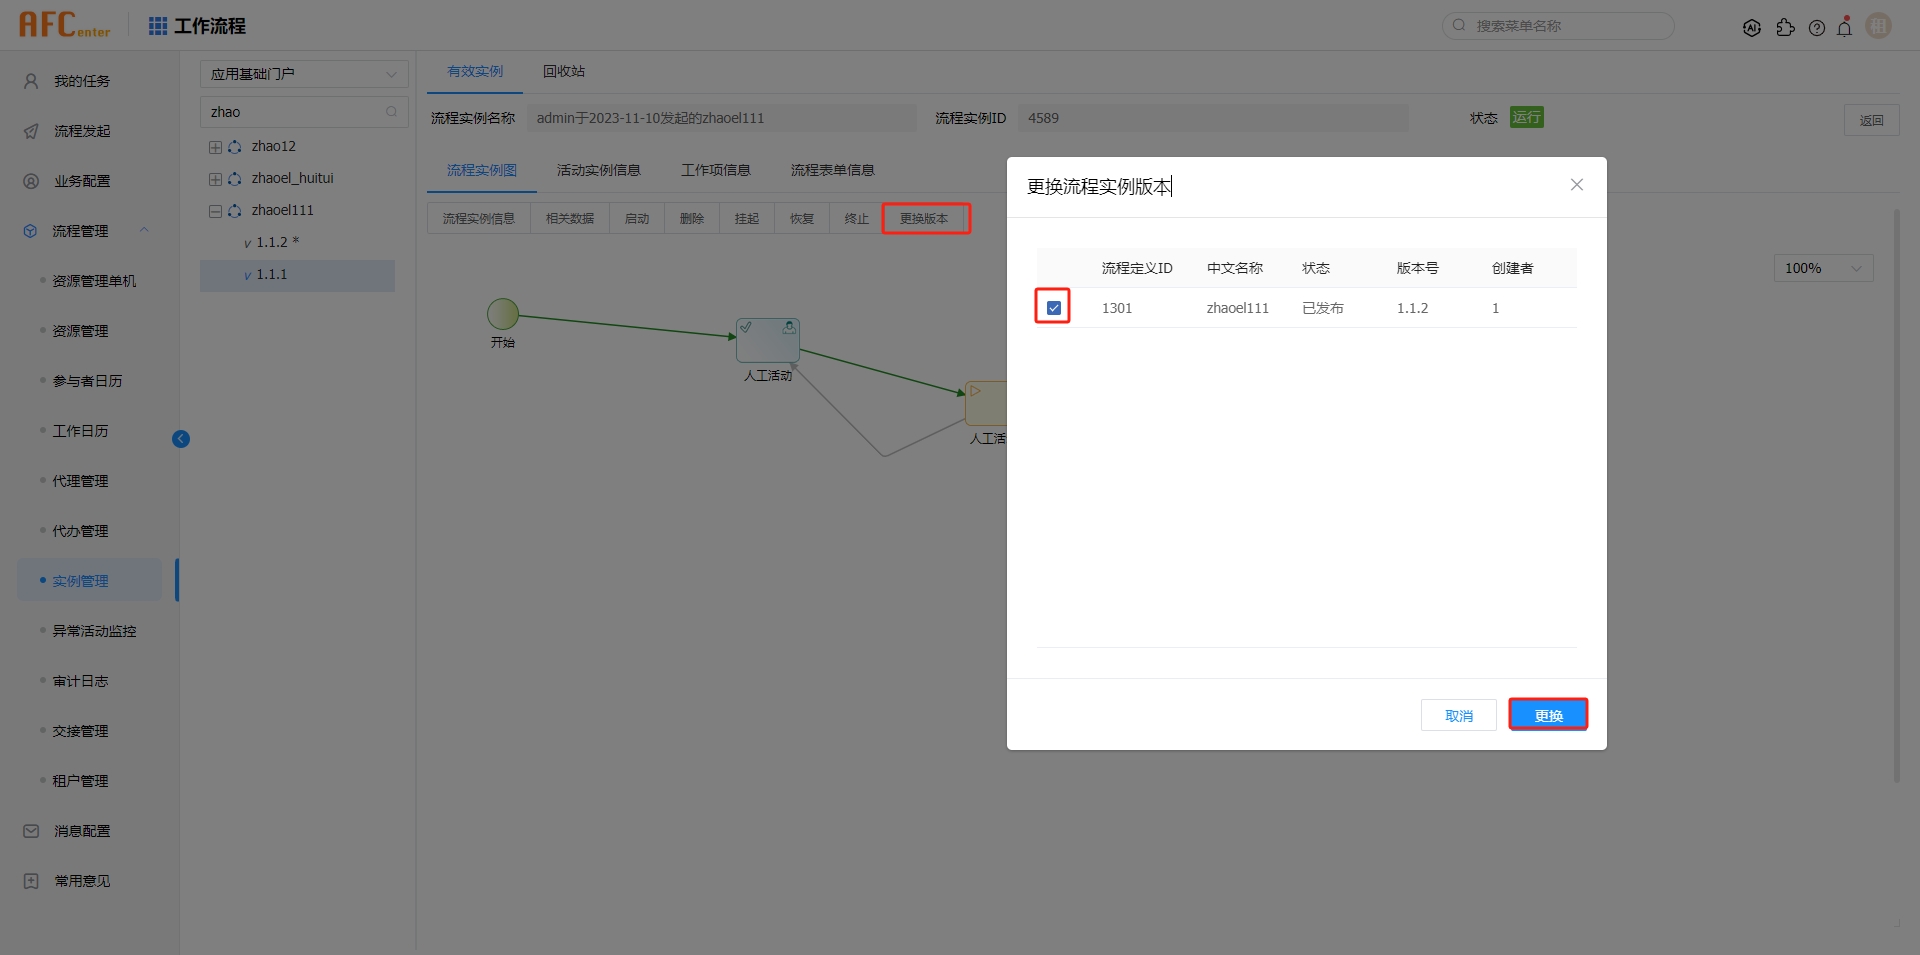The width and height of the screenshot is (1920, 955).
Task: Select the 我的任务 sidebar icon
Action: tap(29, 81)
